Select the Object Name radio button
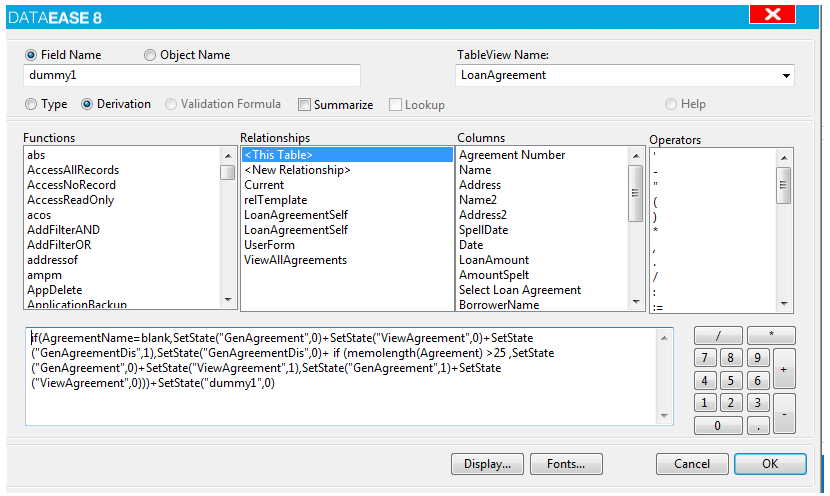Image resolution: width=830 pixels, height=496 pixels. (150, 55)
